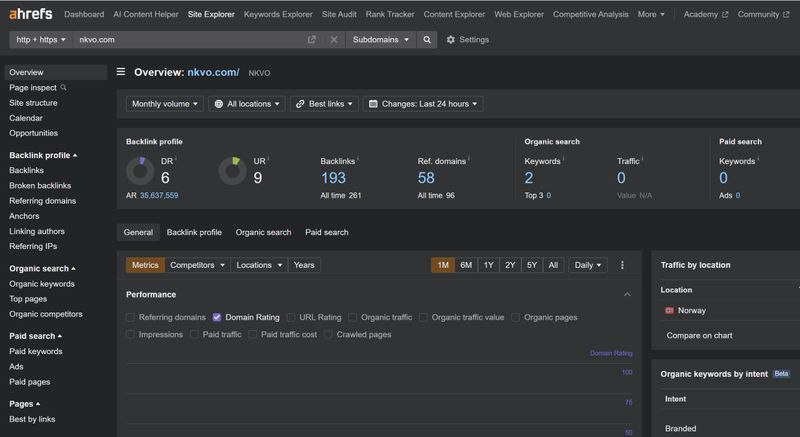Open AI Content Helper
The width and height of the screenshot is (800, 437).
pyautogui.click(x=146, y=14)
